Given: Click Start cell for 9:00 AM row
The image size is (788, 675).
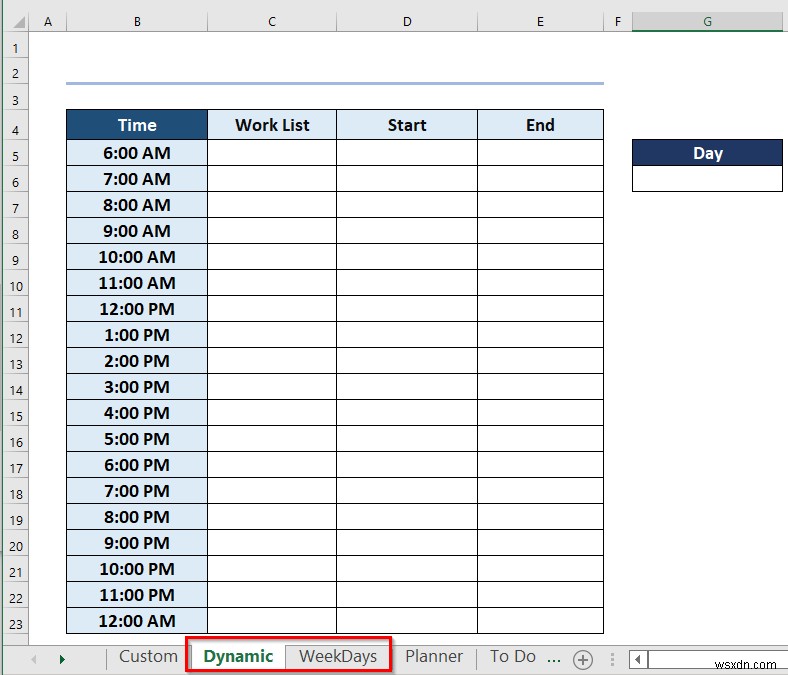Looking at the screenshot, I should (407, 231).
